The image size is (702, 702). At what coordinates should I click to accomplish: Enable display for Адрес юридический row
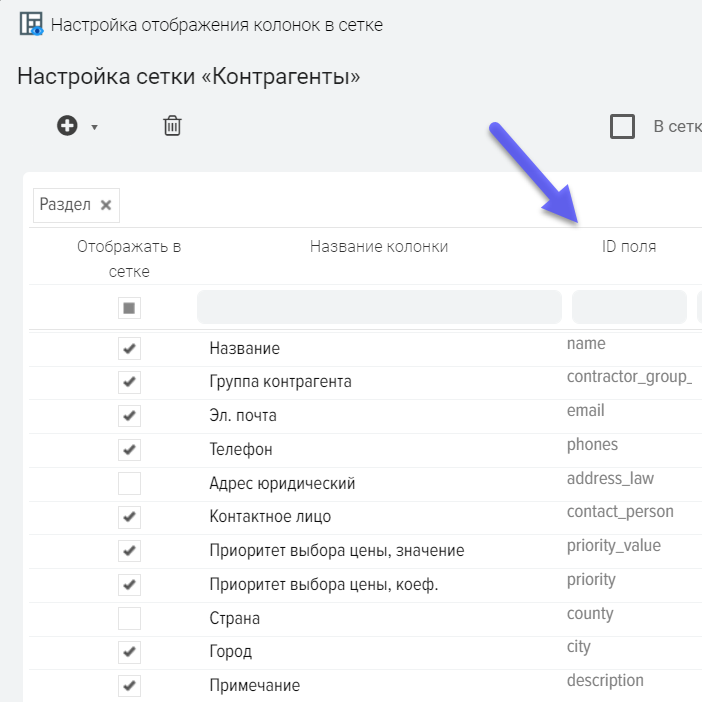point(129,483)
